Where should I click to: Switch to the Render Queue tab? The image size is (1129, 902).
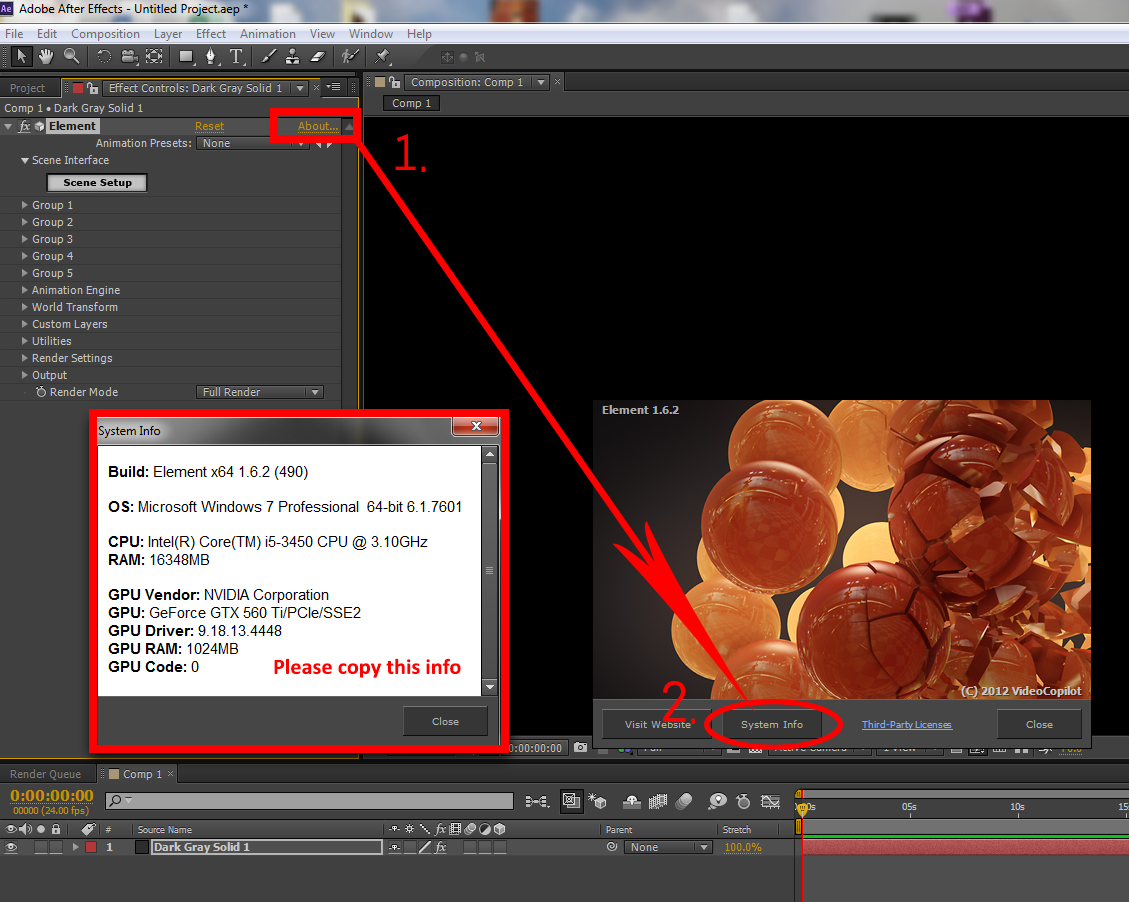pyautogui.click(x=46, y=774)
